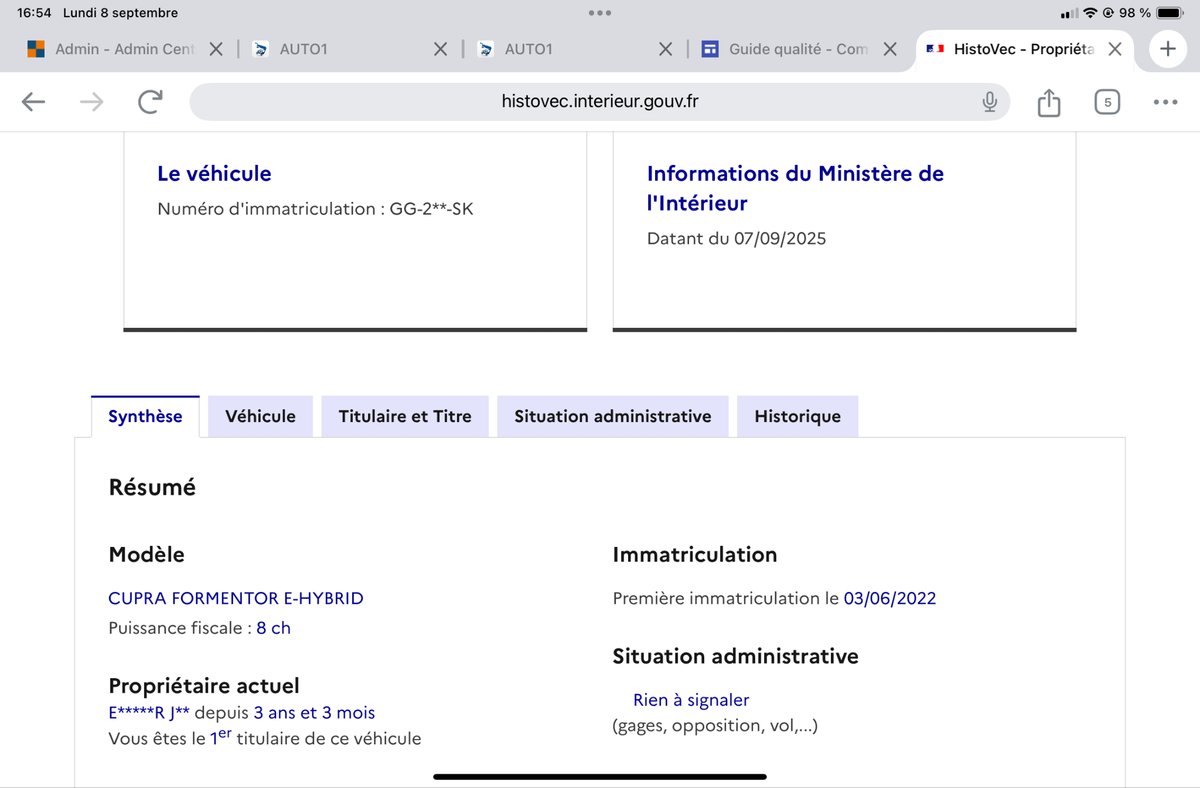Image resolution: width=1200 pixels, height=788 pixels.
Task: Show open tabs counter showing 5
Action: coord(1107,102)
